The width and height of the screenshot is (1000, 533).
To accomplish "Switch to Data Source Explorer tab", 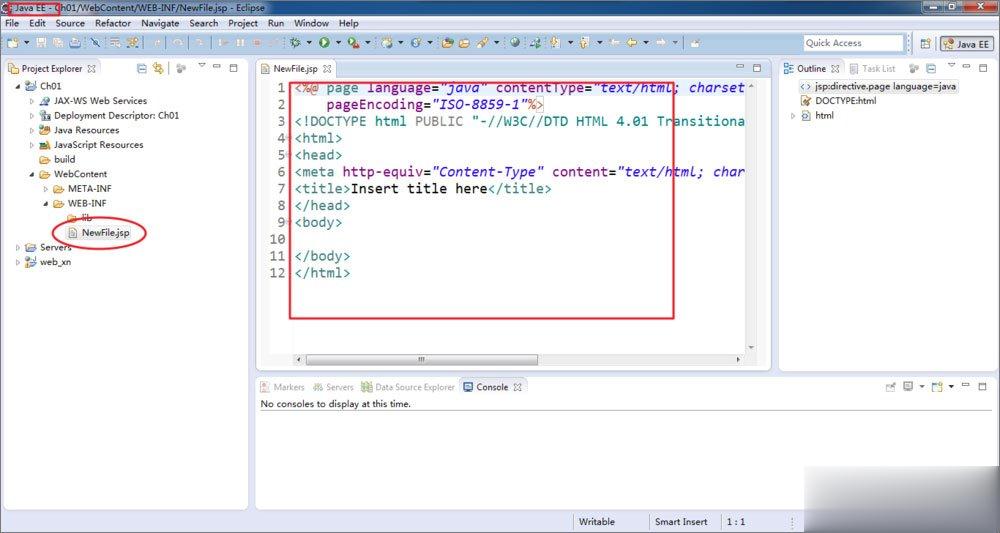I will [x=408, y=387].
